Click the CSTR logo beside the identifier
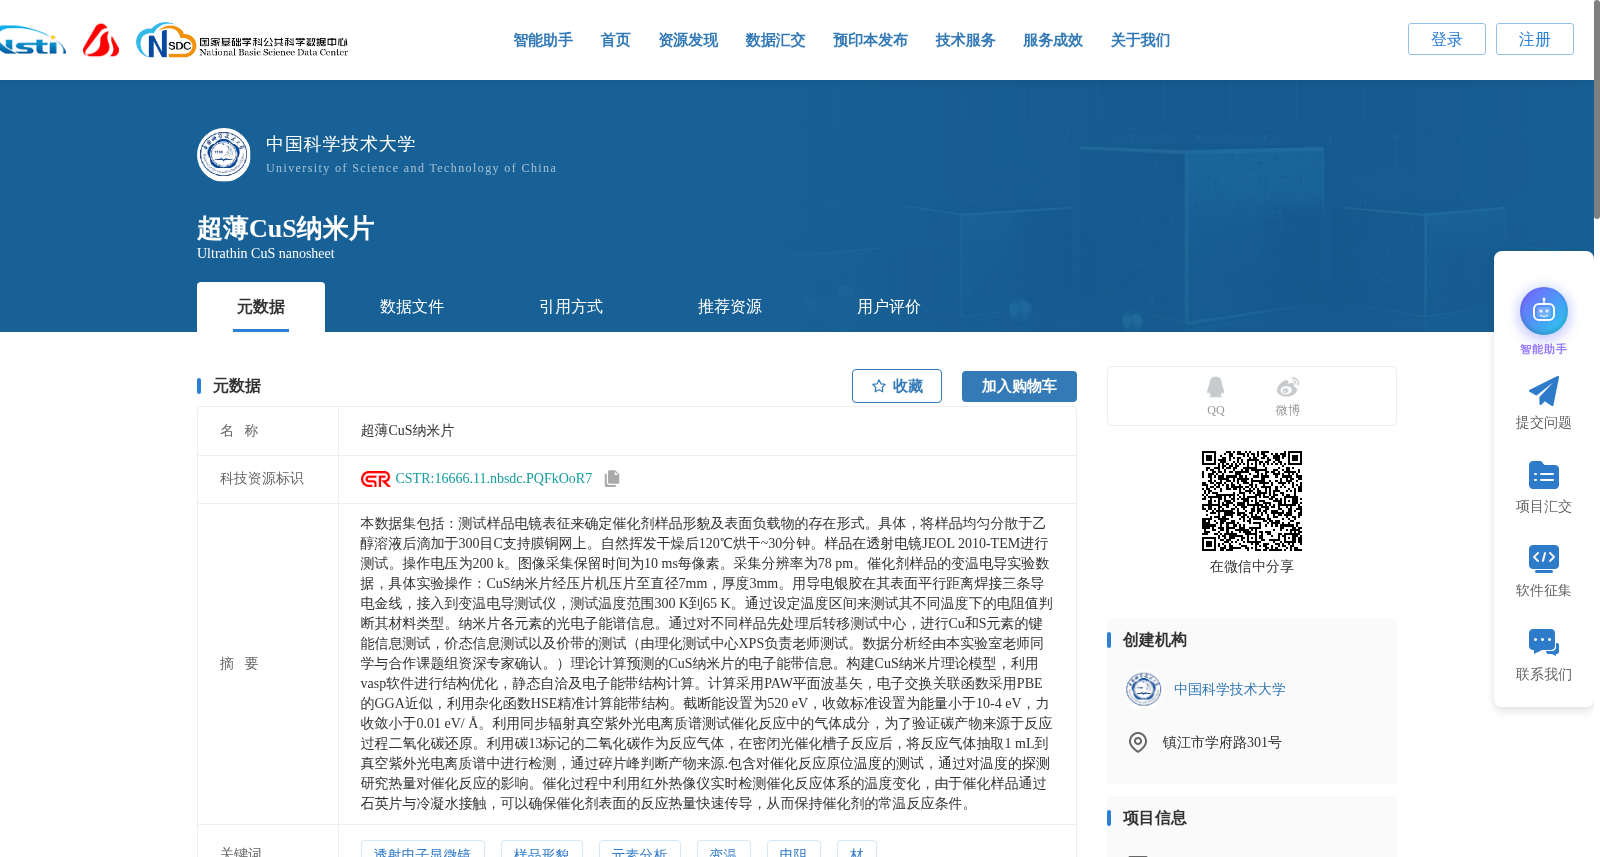Screen dimensions: 1600x857 [375, 479]
